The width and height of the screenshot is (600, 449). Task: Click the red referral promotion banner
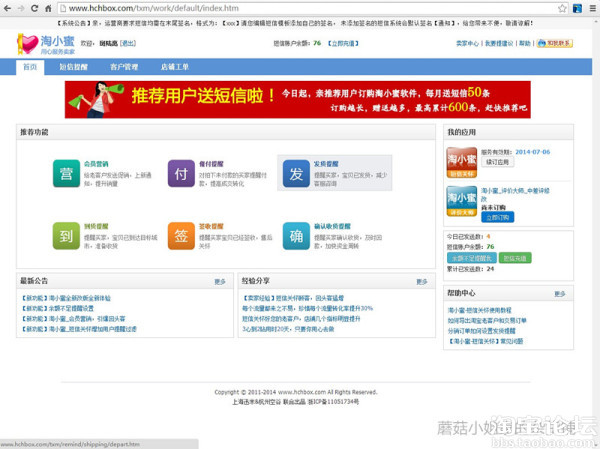(x=298, y=100)
